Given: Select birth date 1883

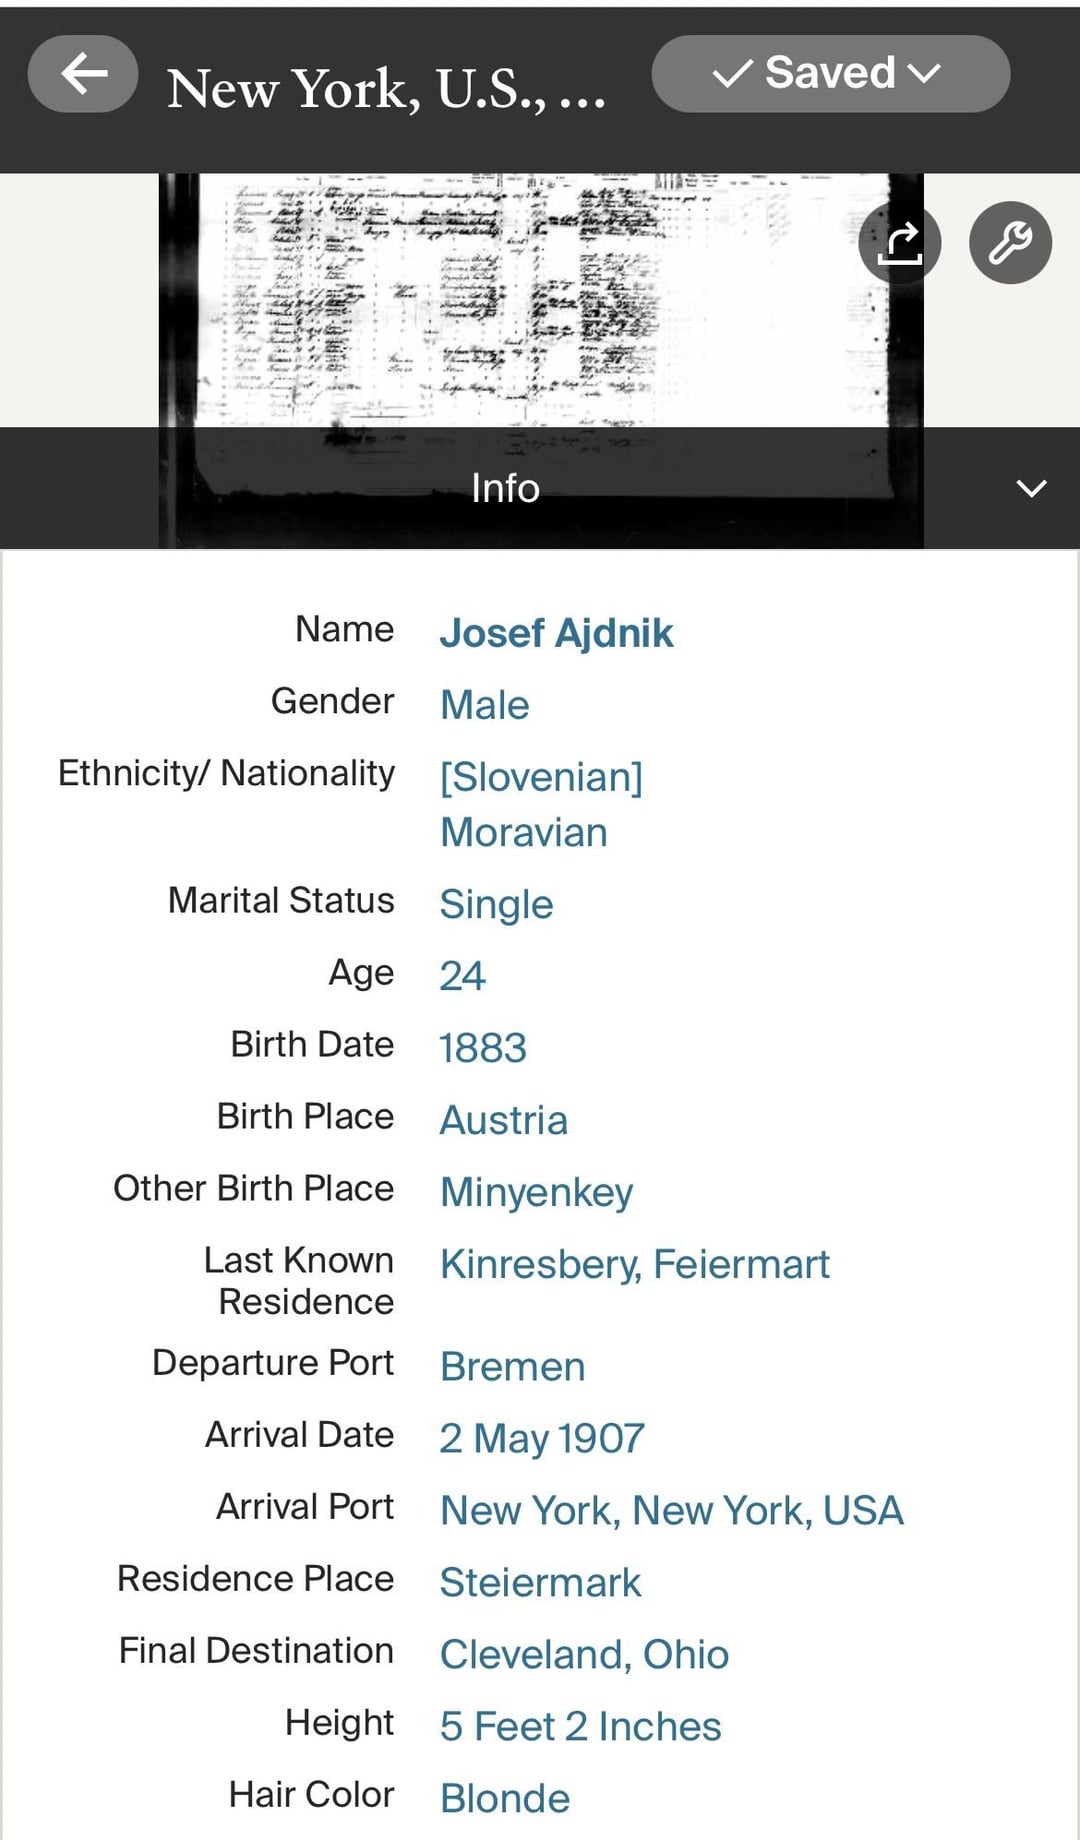Looking at the screenshot, I should pyautogui.click(x=483, y=1048).
